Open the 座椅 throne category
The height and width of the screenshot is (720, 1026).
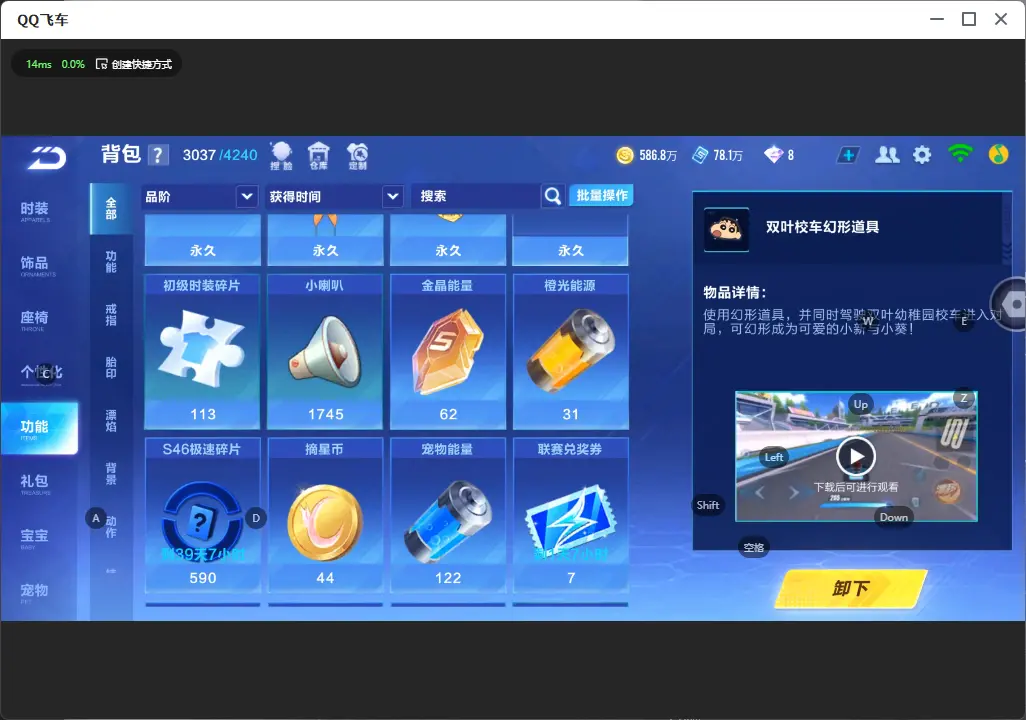click(35, 319)
